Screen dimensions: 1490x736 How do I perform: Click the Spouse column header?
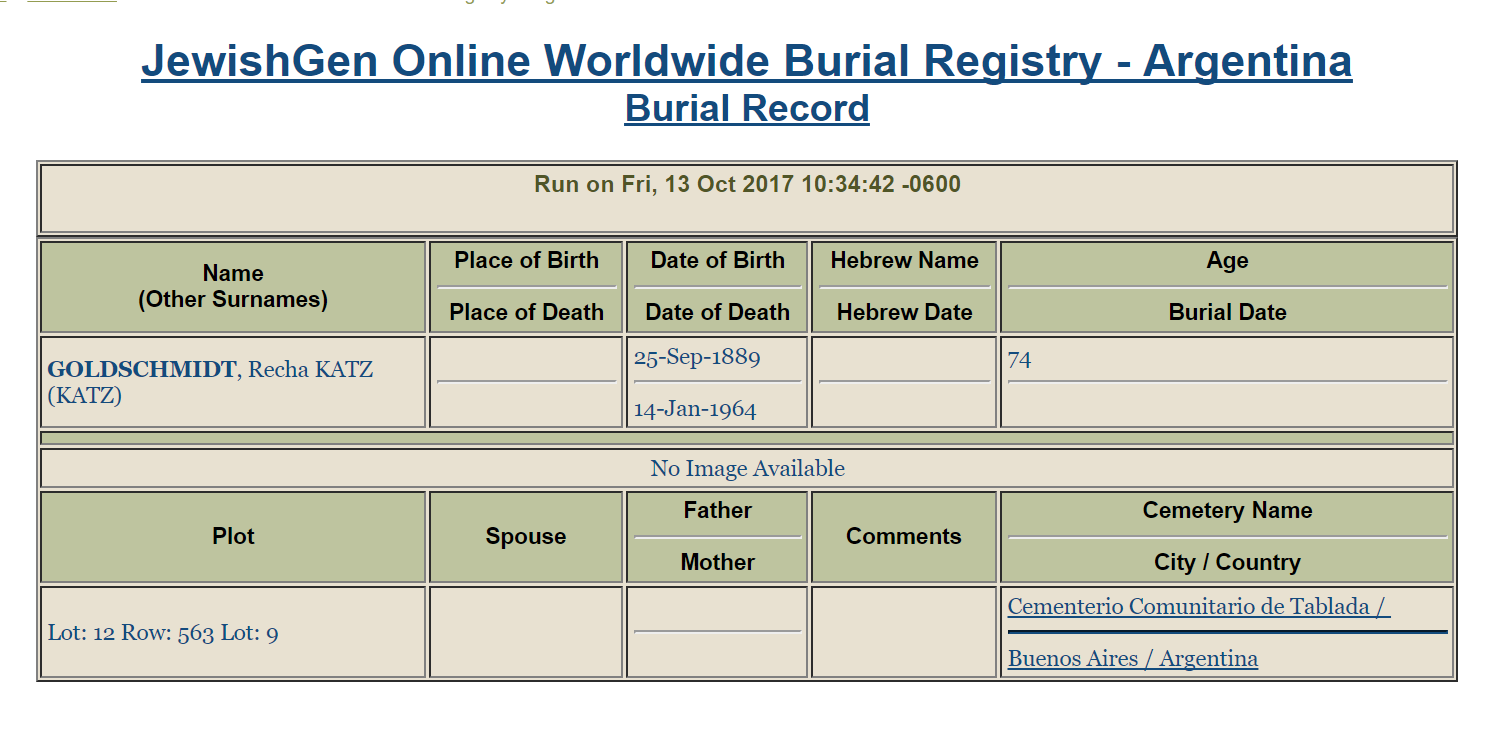tap(526, 537)
